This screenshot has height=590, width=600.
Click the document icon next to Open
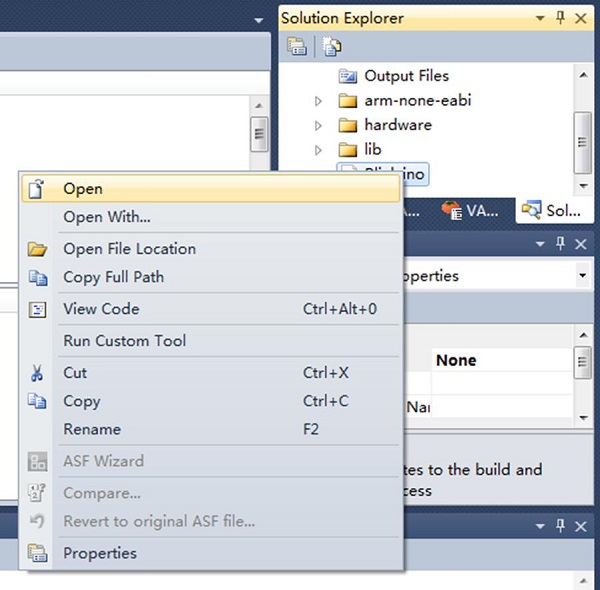tap(38, 188)
